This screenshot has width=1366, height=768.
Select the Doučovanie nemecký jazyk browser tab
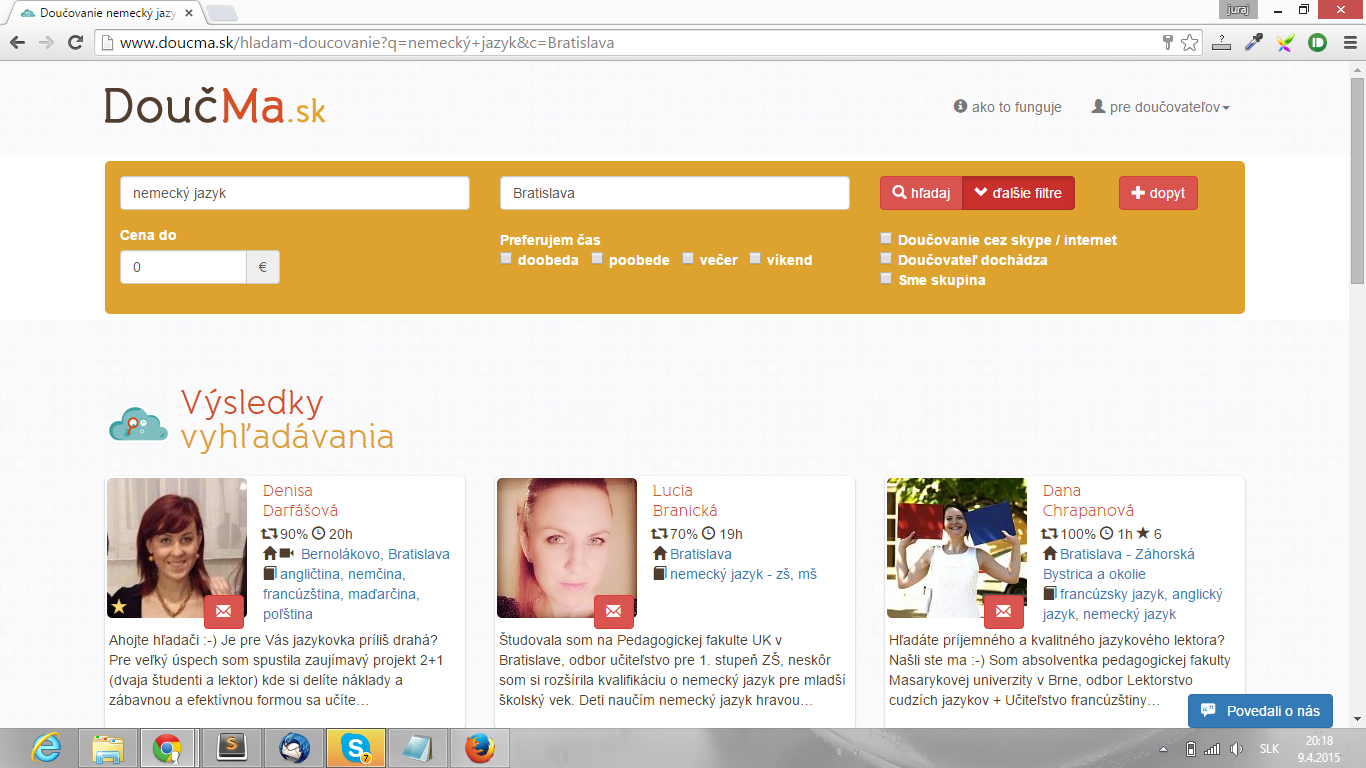[x=100, y=12]
